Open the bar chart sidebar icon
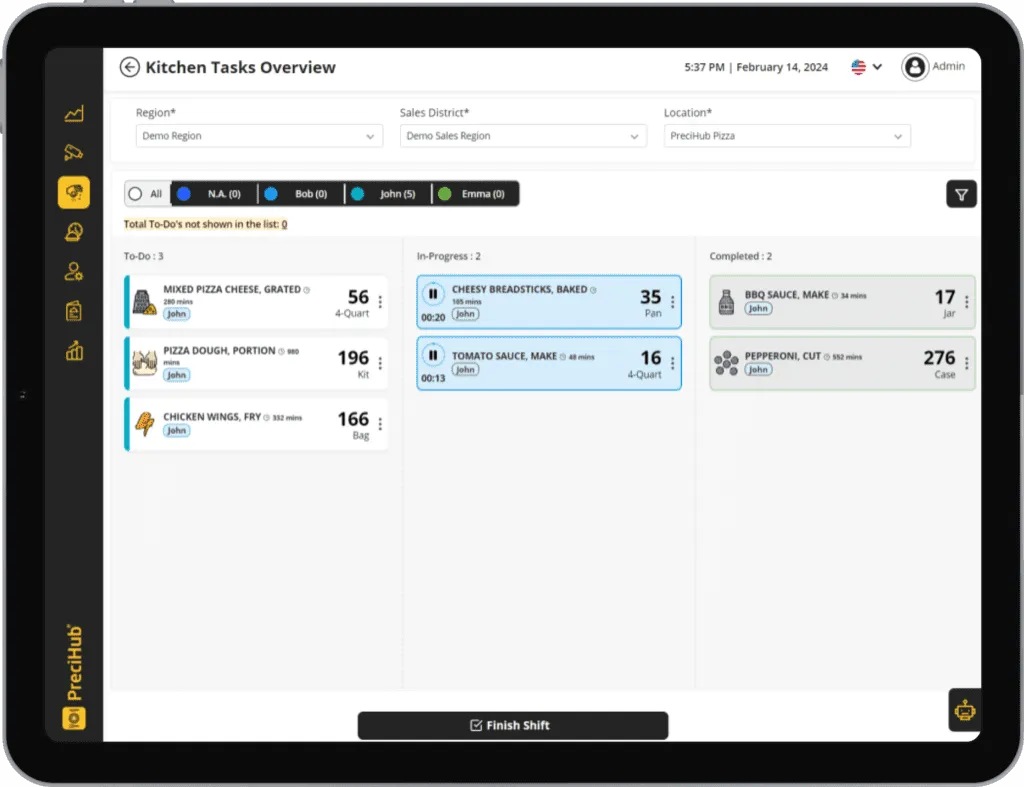Screen dimensions: 1024x787 (x=74, y=351)
